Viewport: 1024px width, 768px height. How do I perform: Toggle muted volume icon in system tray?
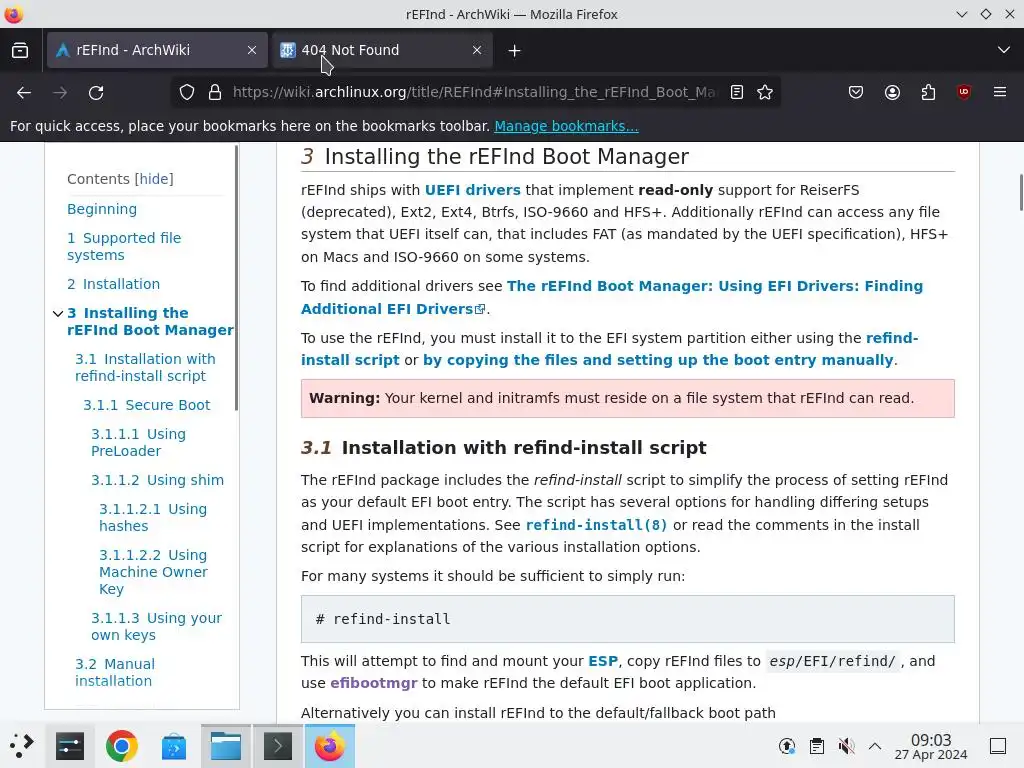pyautogui.click(x=846, y=746)
